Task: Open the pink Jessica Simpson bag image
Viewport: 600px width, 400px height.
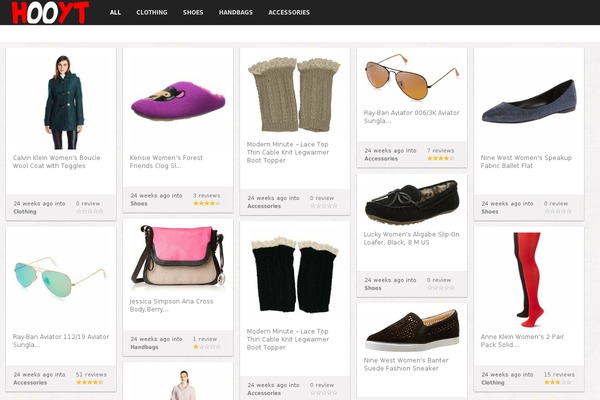Action: [178, 256]
